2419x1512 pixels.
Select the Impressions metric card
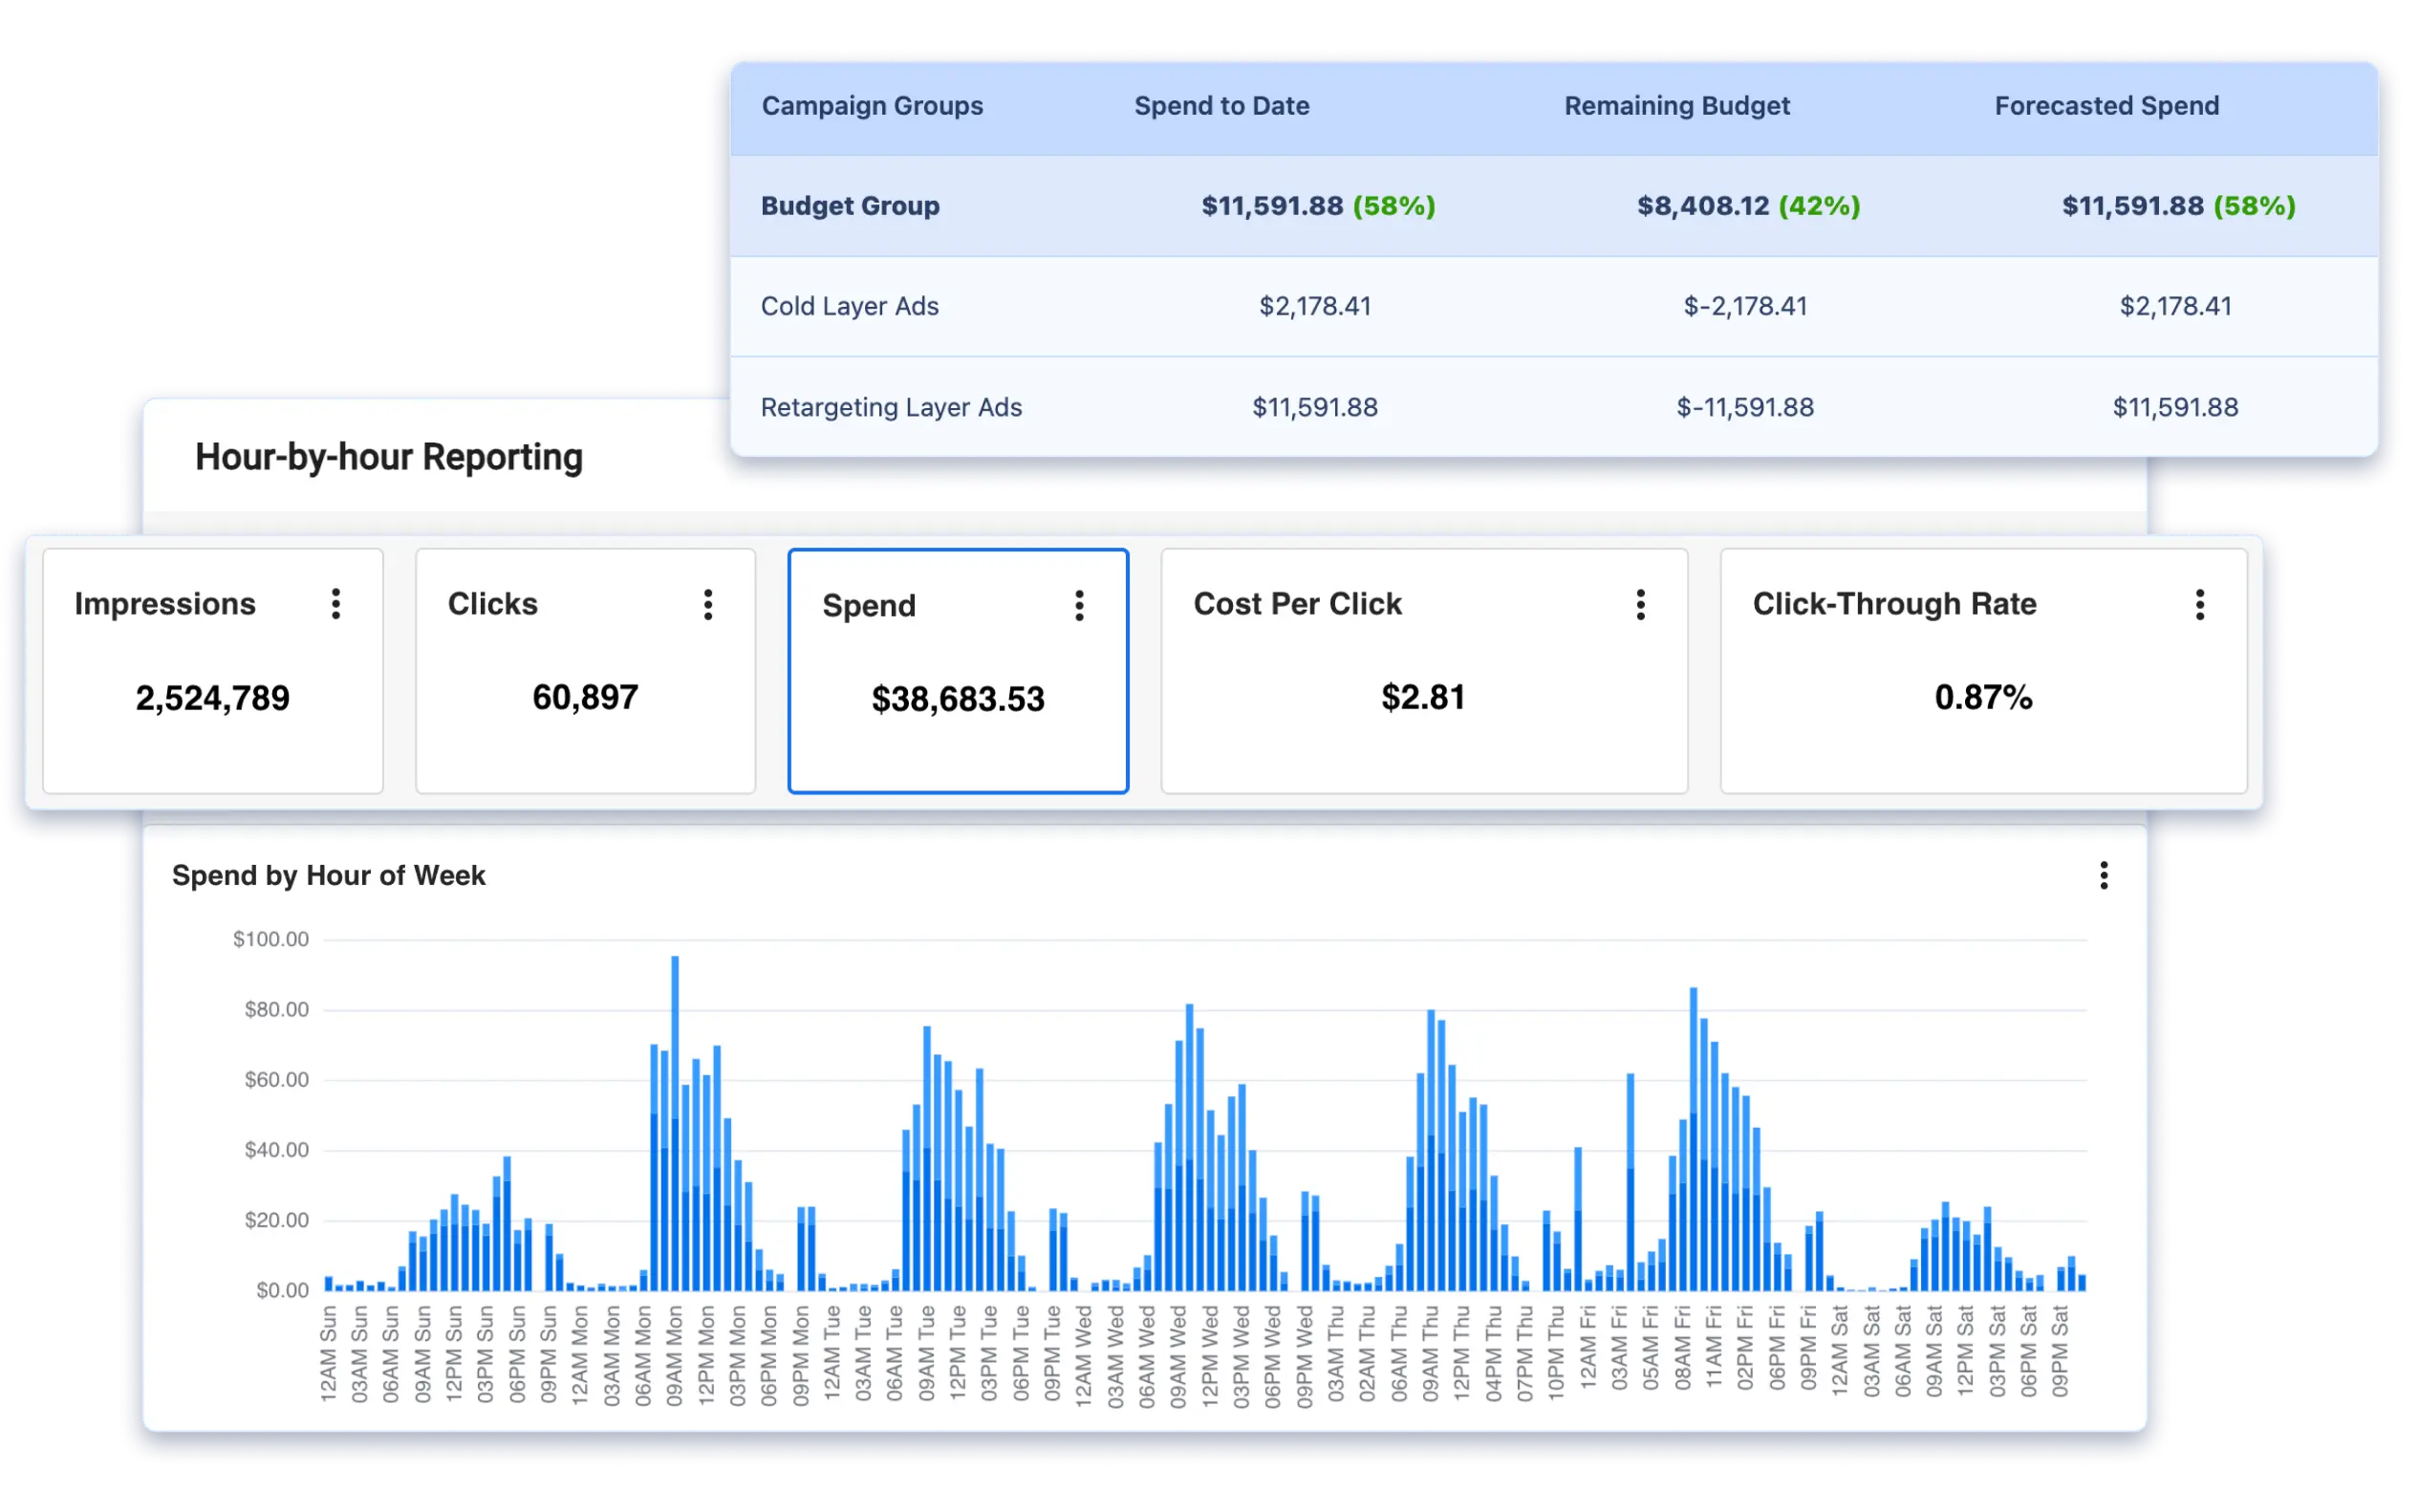(213, 671)
